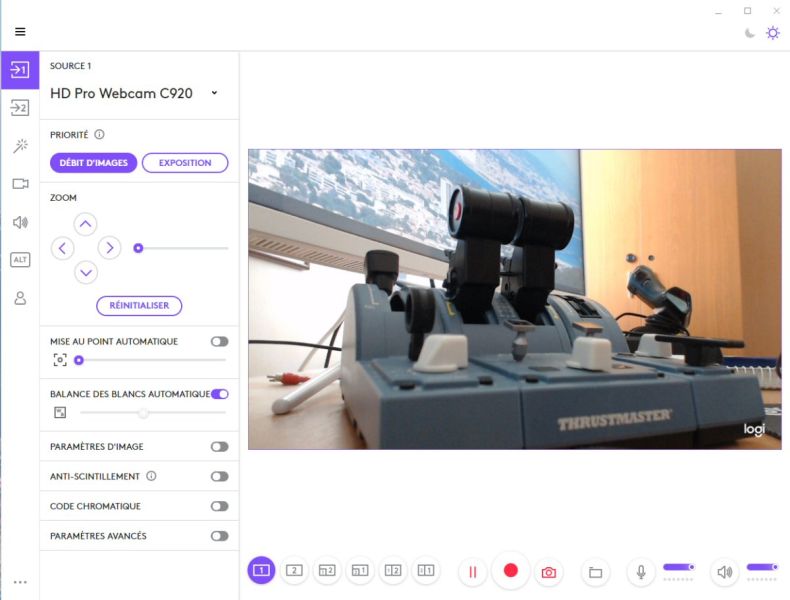Image resolution: width=790 pixels, height=600 pixels.
Task: Show info for Anti-scintillement
Action: pos(151,476)
